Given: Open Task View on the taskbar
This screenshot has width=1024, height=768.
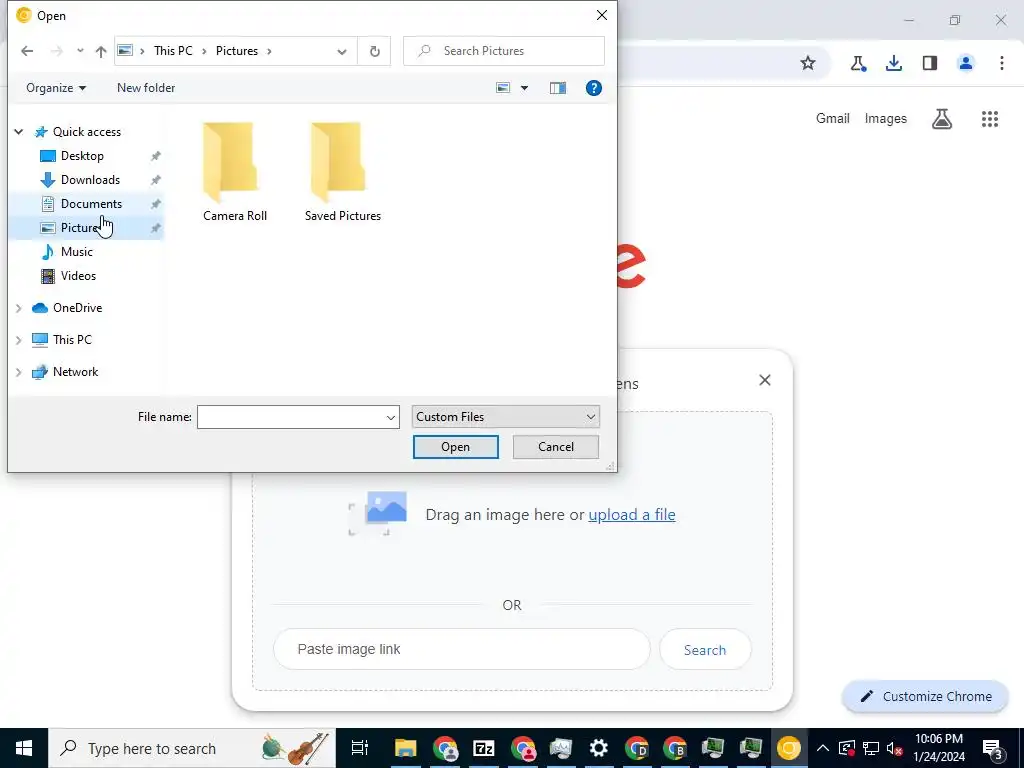Looking at the screenshot, I should (x=360, y=748).
